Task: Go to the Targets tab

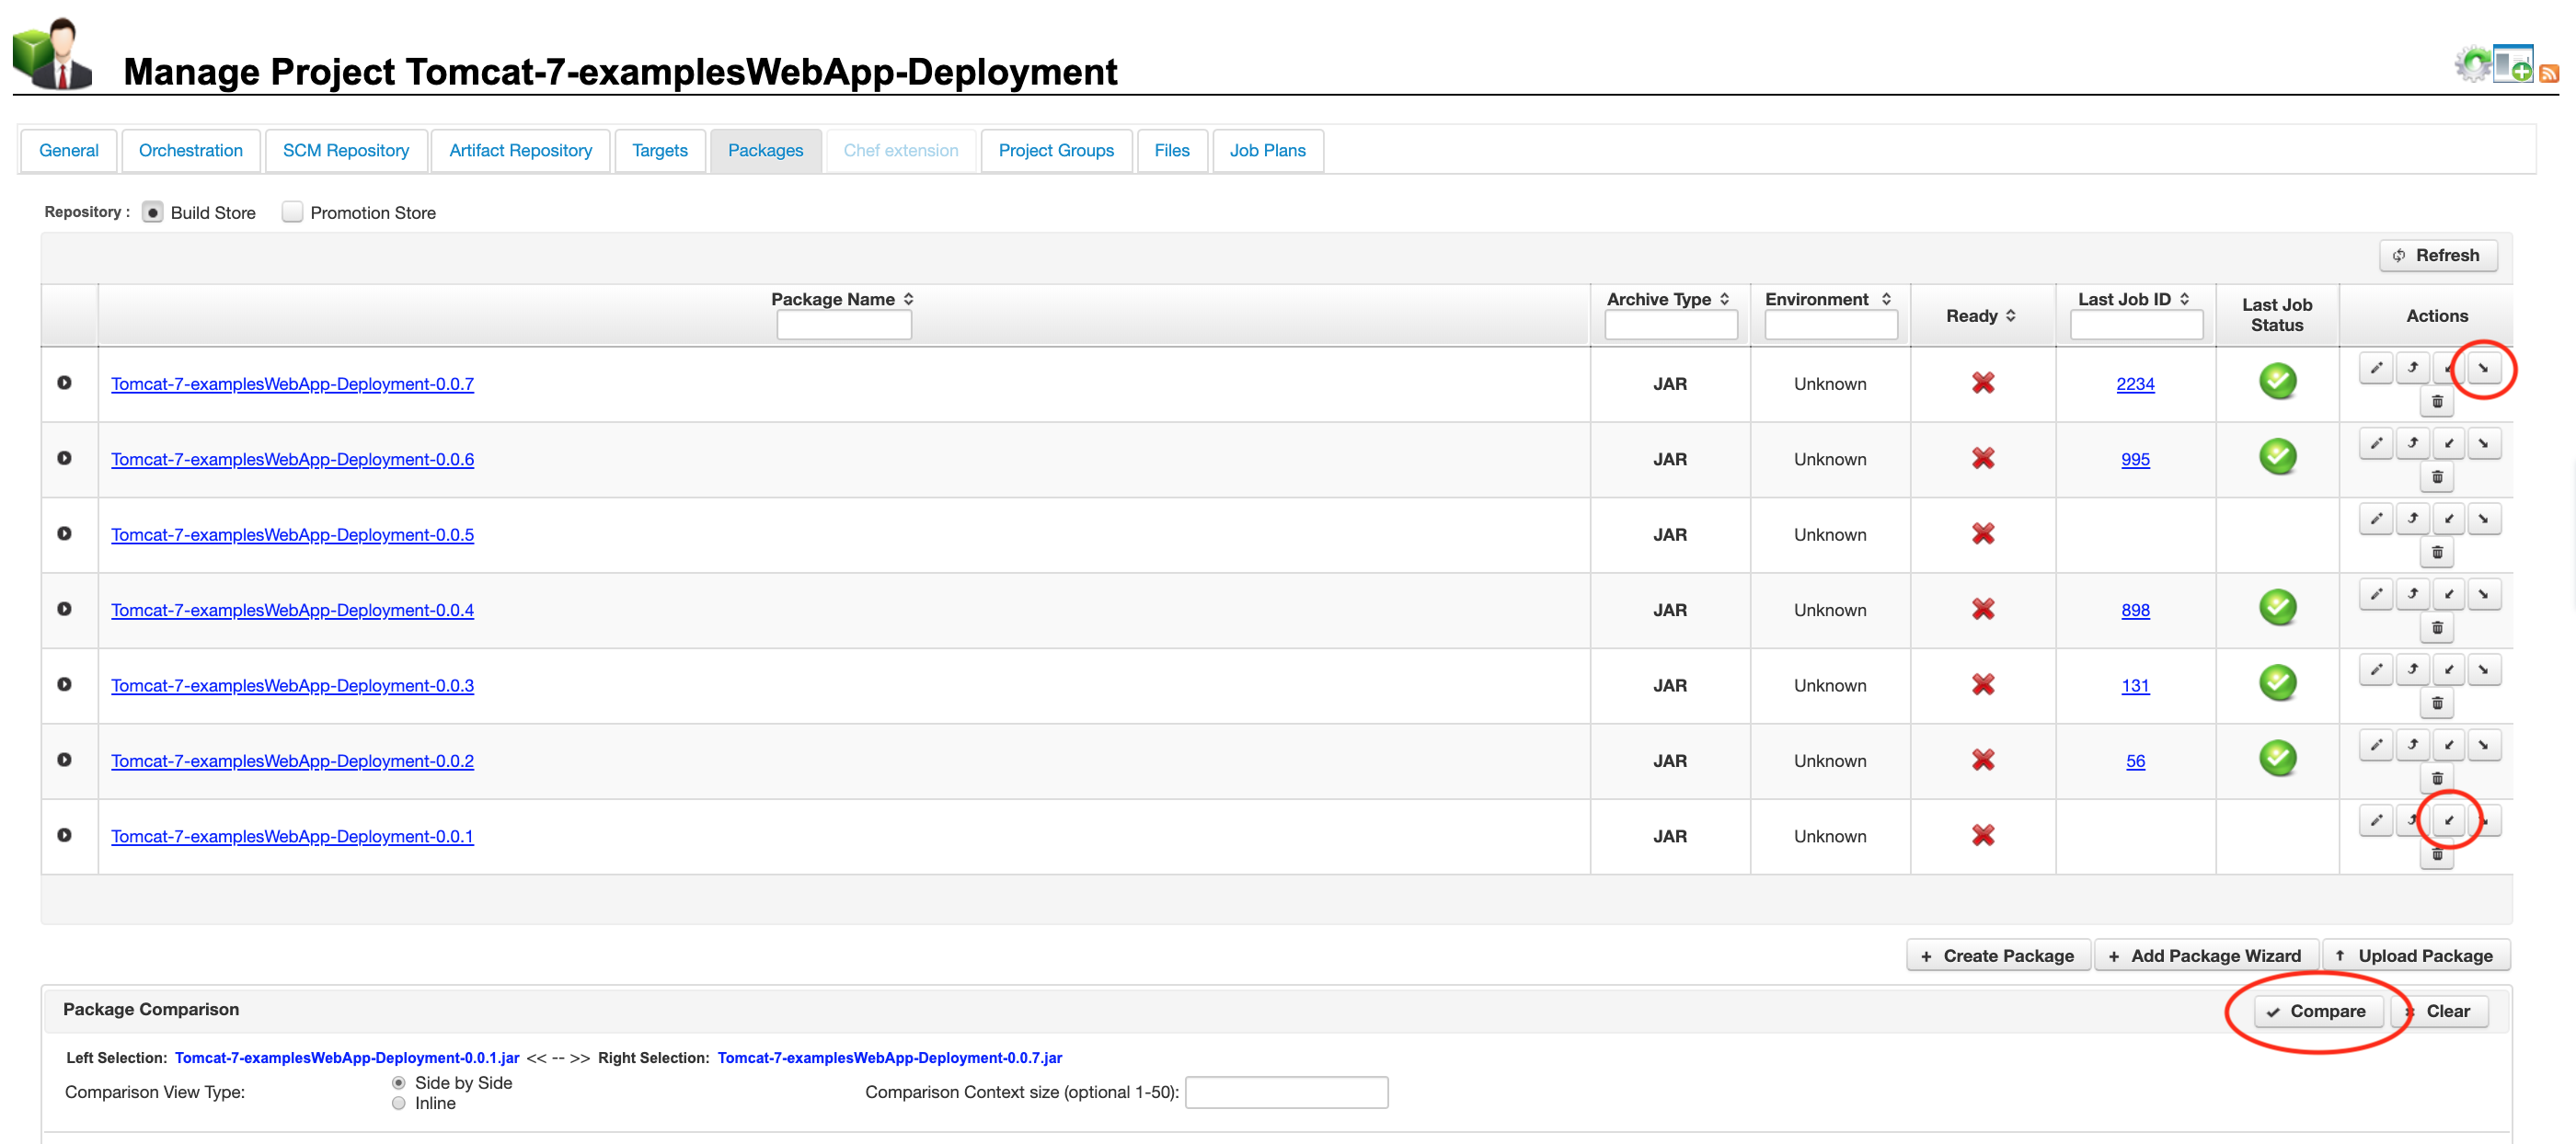Action: pos(660,151)
